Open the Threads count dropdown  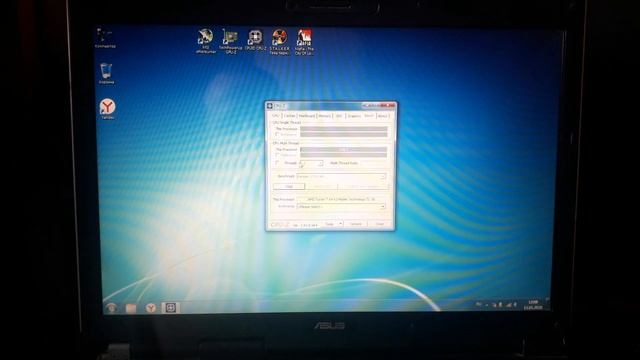click(311, 163)
